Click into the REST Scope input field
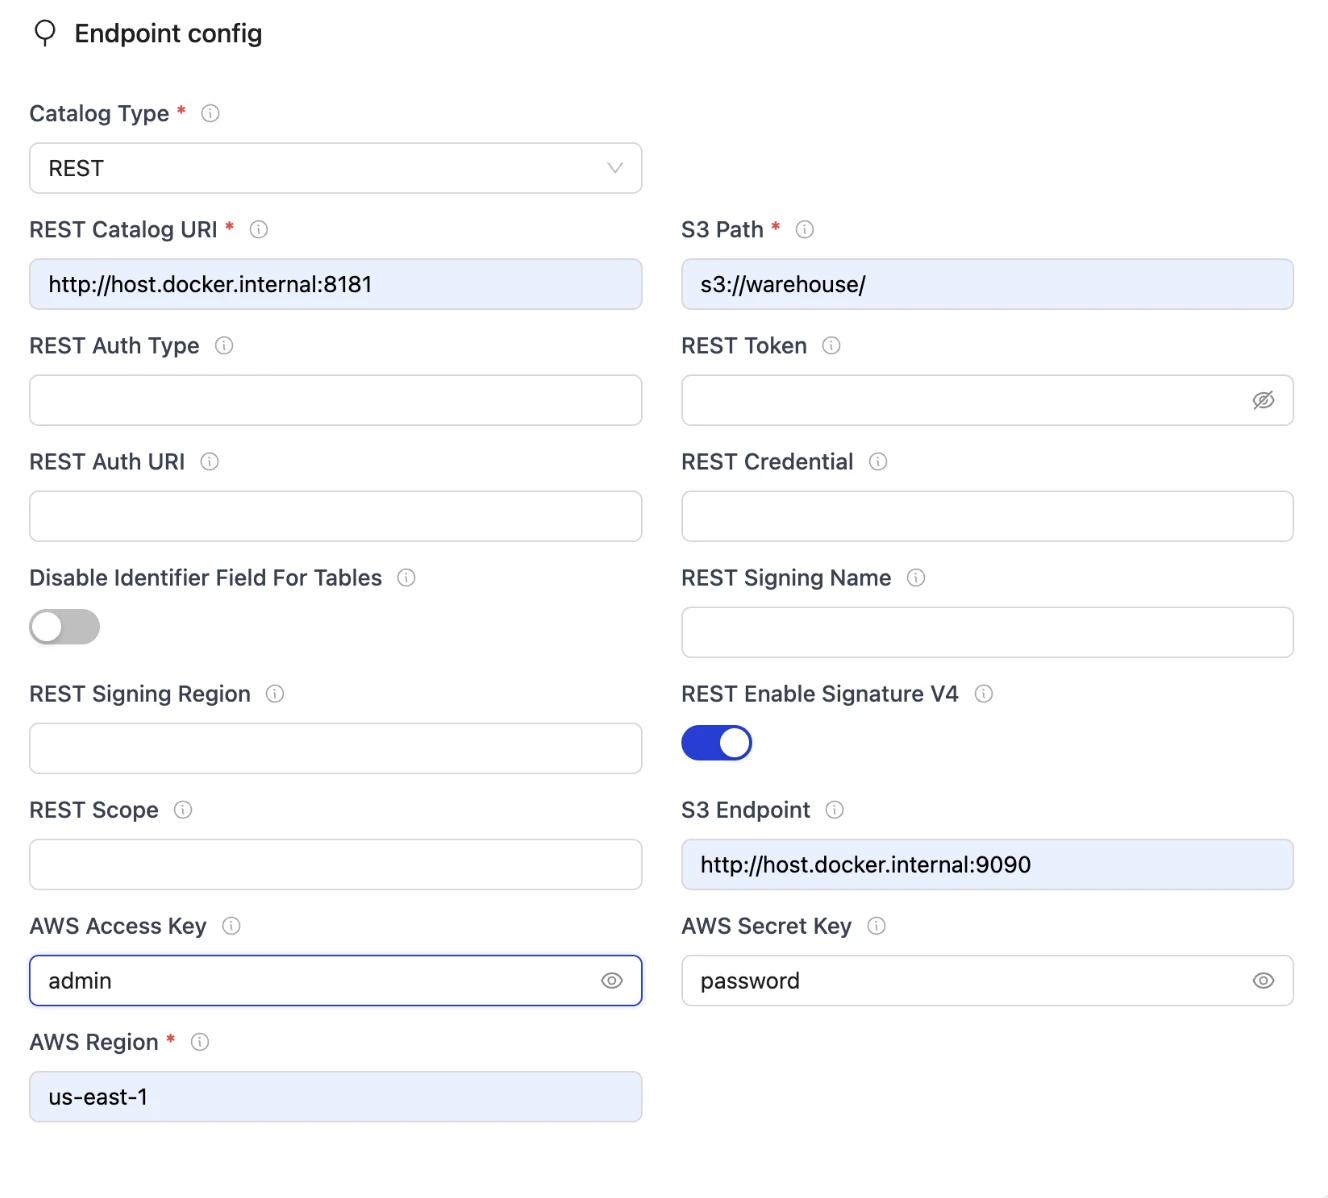The width and height of the screenshot is (1328, 1198). point(335,864)
